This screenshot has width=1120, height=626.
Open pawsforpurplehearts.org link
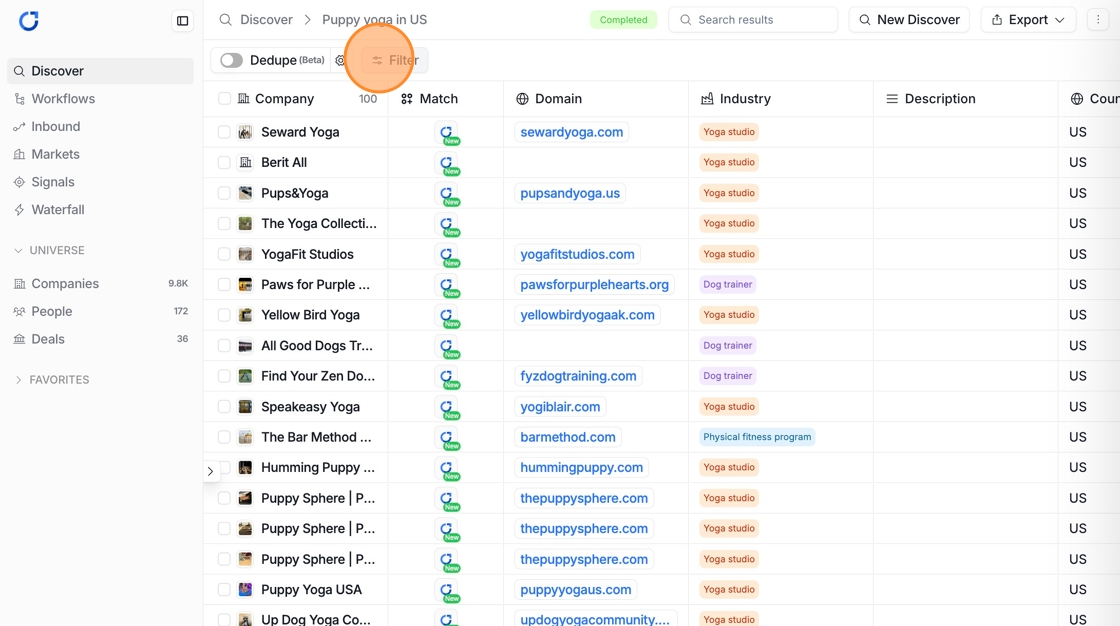tap(594, 284)
